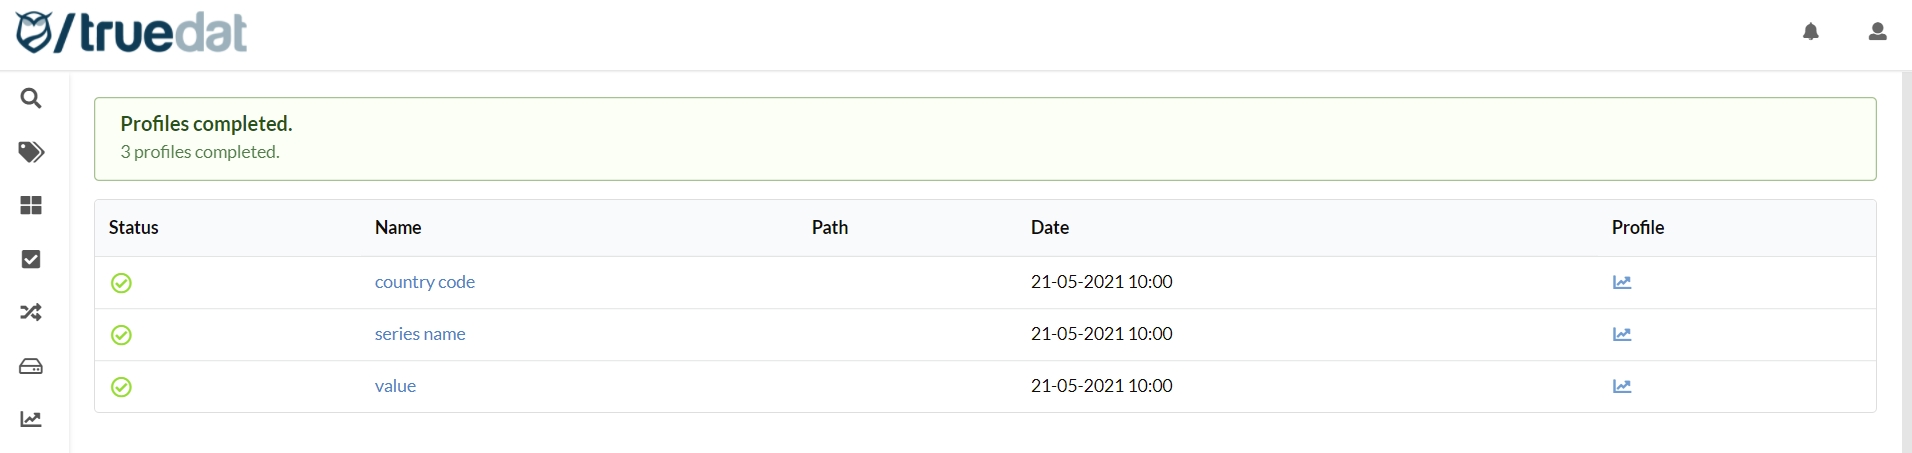The height and width of the screenshot is (453, 1912).
Task: Open the hard drive sidebar icon
Action: click(31, 366)
